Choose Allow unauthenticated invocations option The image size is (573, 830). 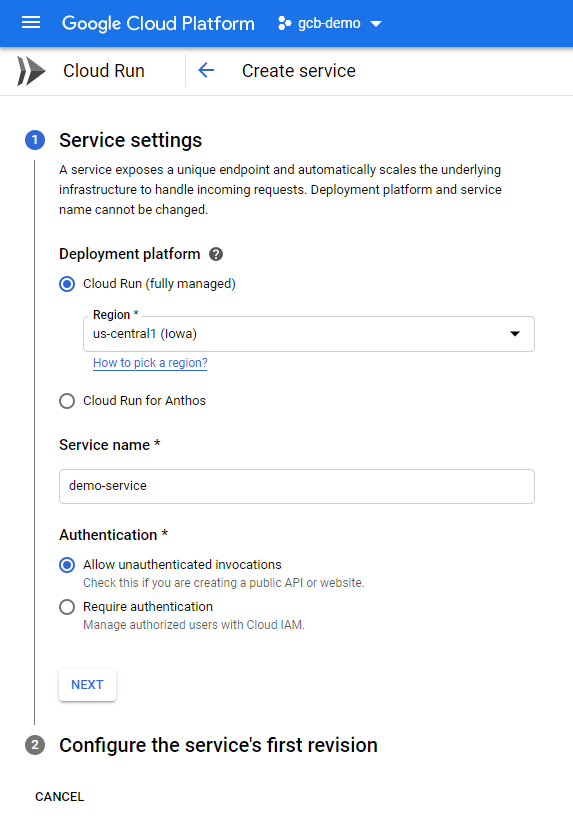click(x=67, y=565)
